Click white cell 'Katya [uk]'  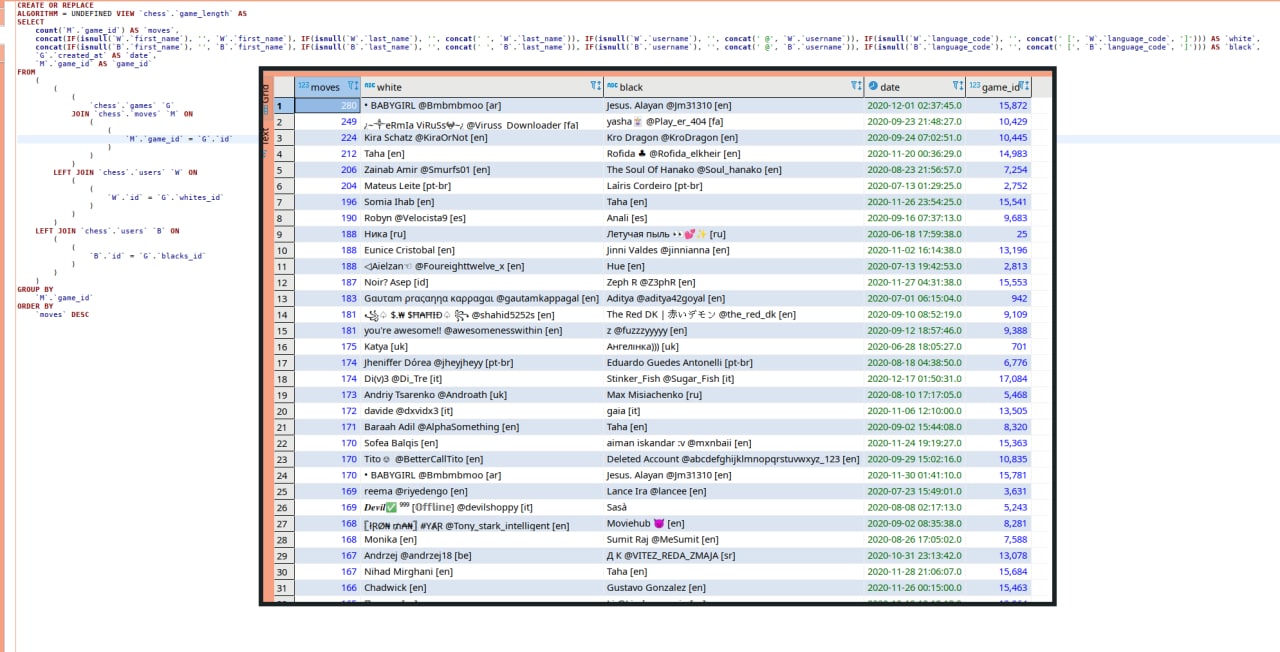[482, 347]
